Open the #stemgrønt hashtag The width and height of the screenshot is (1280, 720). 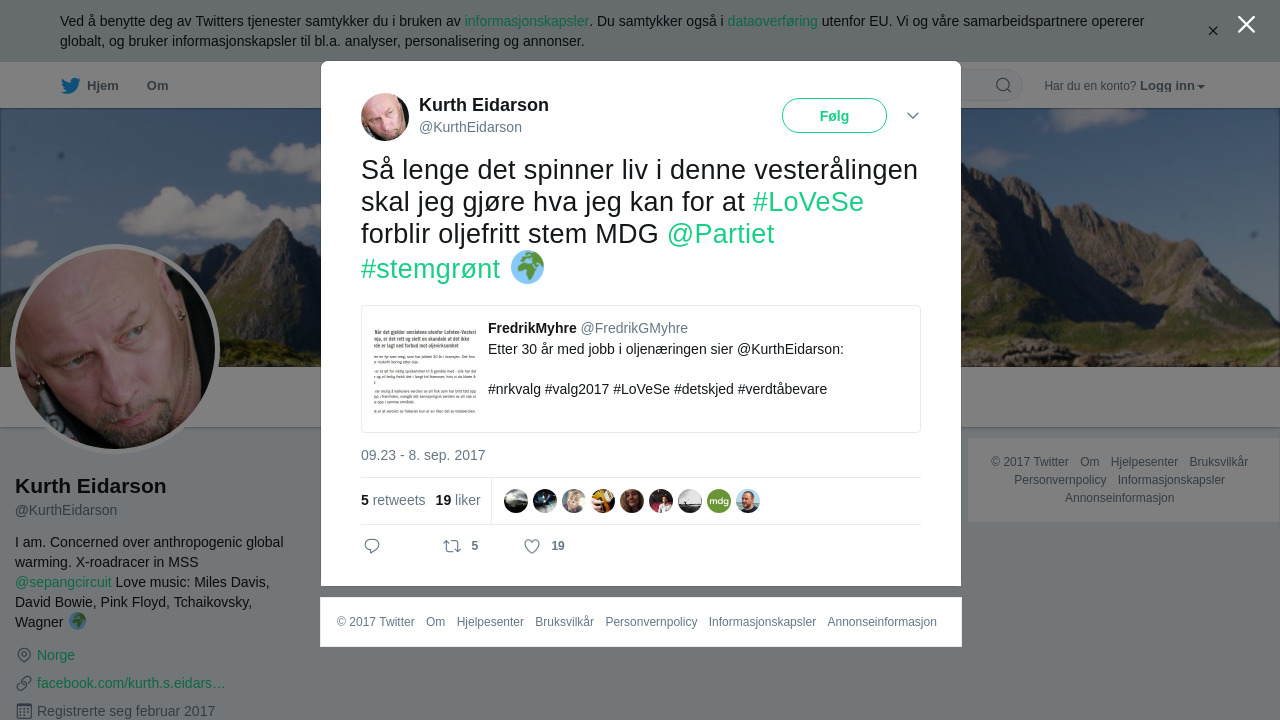pos(431,268)
